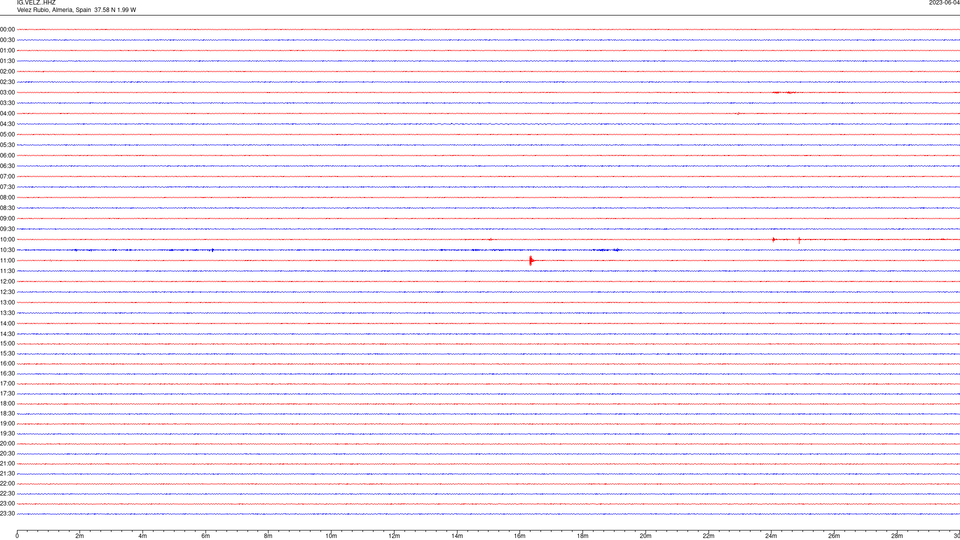Select the 01:30 row label
Image resolution: width=960 pixels, height=540 pixels.
tap(7, 61)
